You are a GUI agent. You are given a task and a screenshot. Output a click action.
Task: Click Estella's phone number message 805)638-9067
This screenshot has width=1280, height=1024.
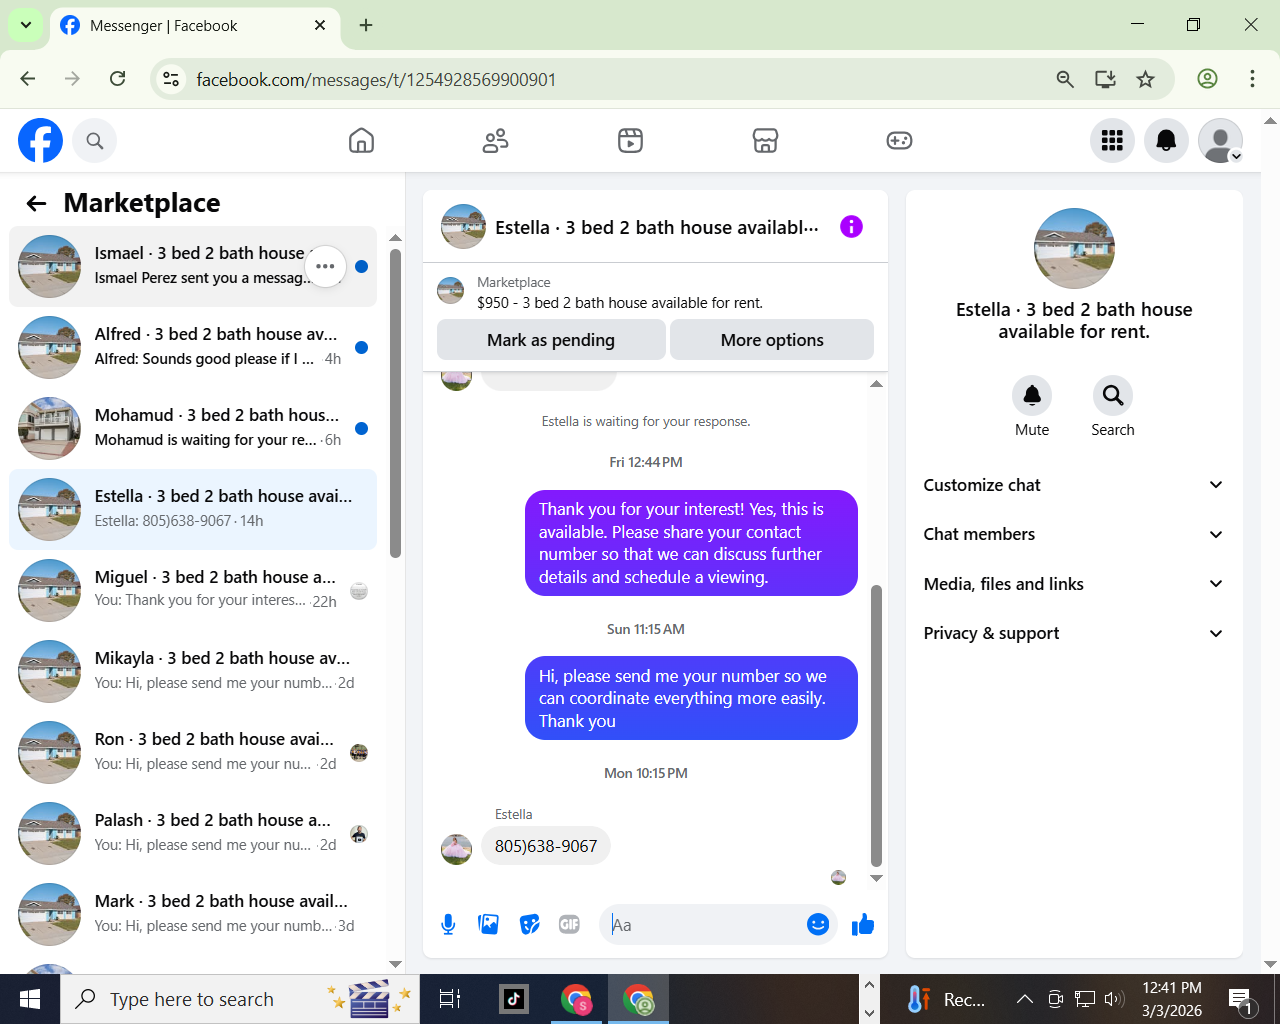(x=546, y=846)
